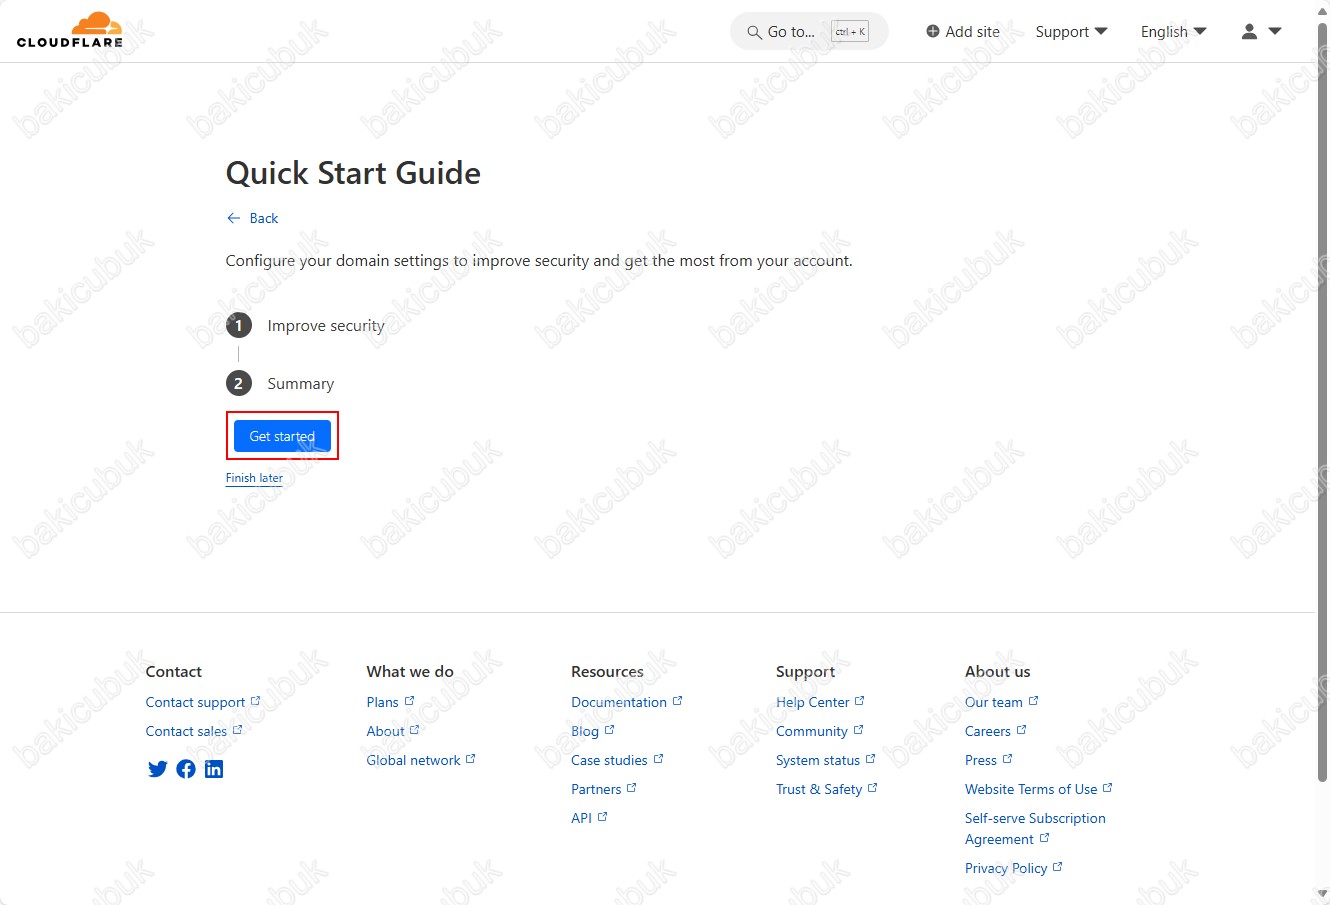Open the Trust & Safety link
This screenshot has height=905, width=1330.
(x=826, y=789)
